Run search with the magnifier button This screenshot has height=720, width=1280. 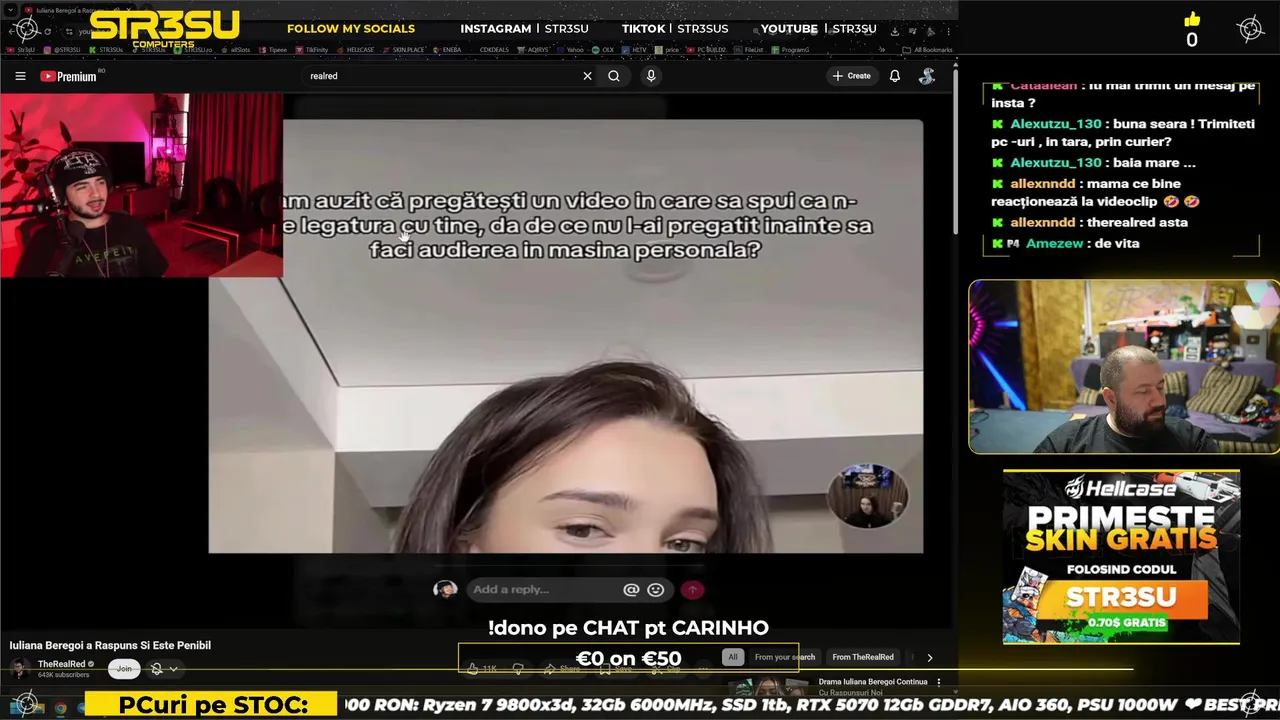tap(614, 76)
